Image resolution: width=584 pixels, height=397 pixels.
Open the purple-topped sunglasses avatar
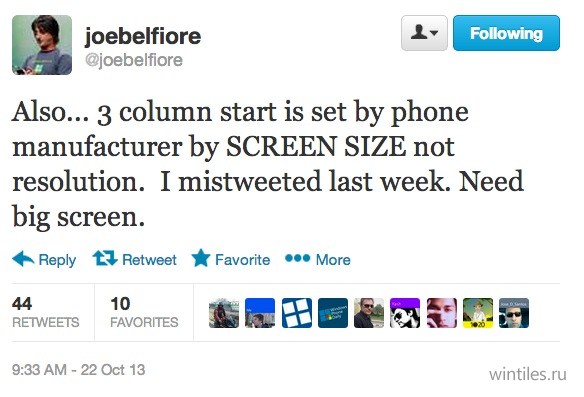405,313
